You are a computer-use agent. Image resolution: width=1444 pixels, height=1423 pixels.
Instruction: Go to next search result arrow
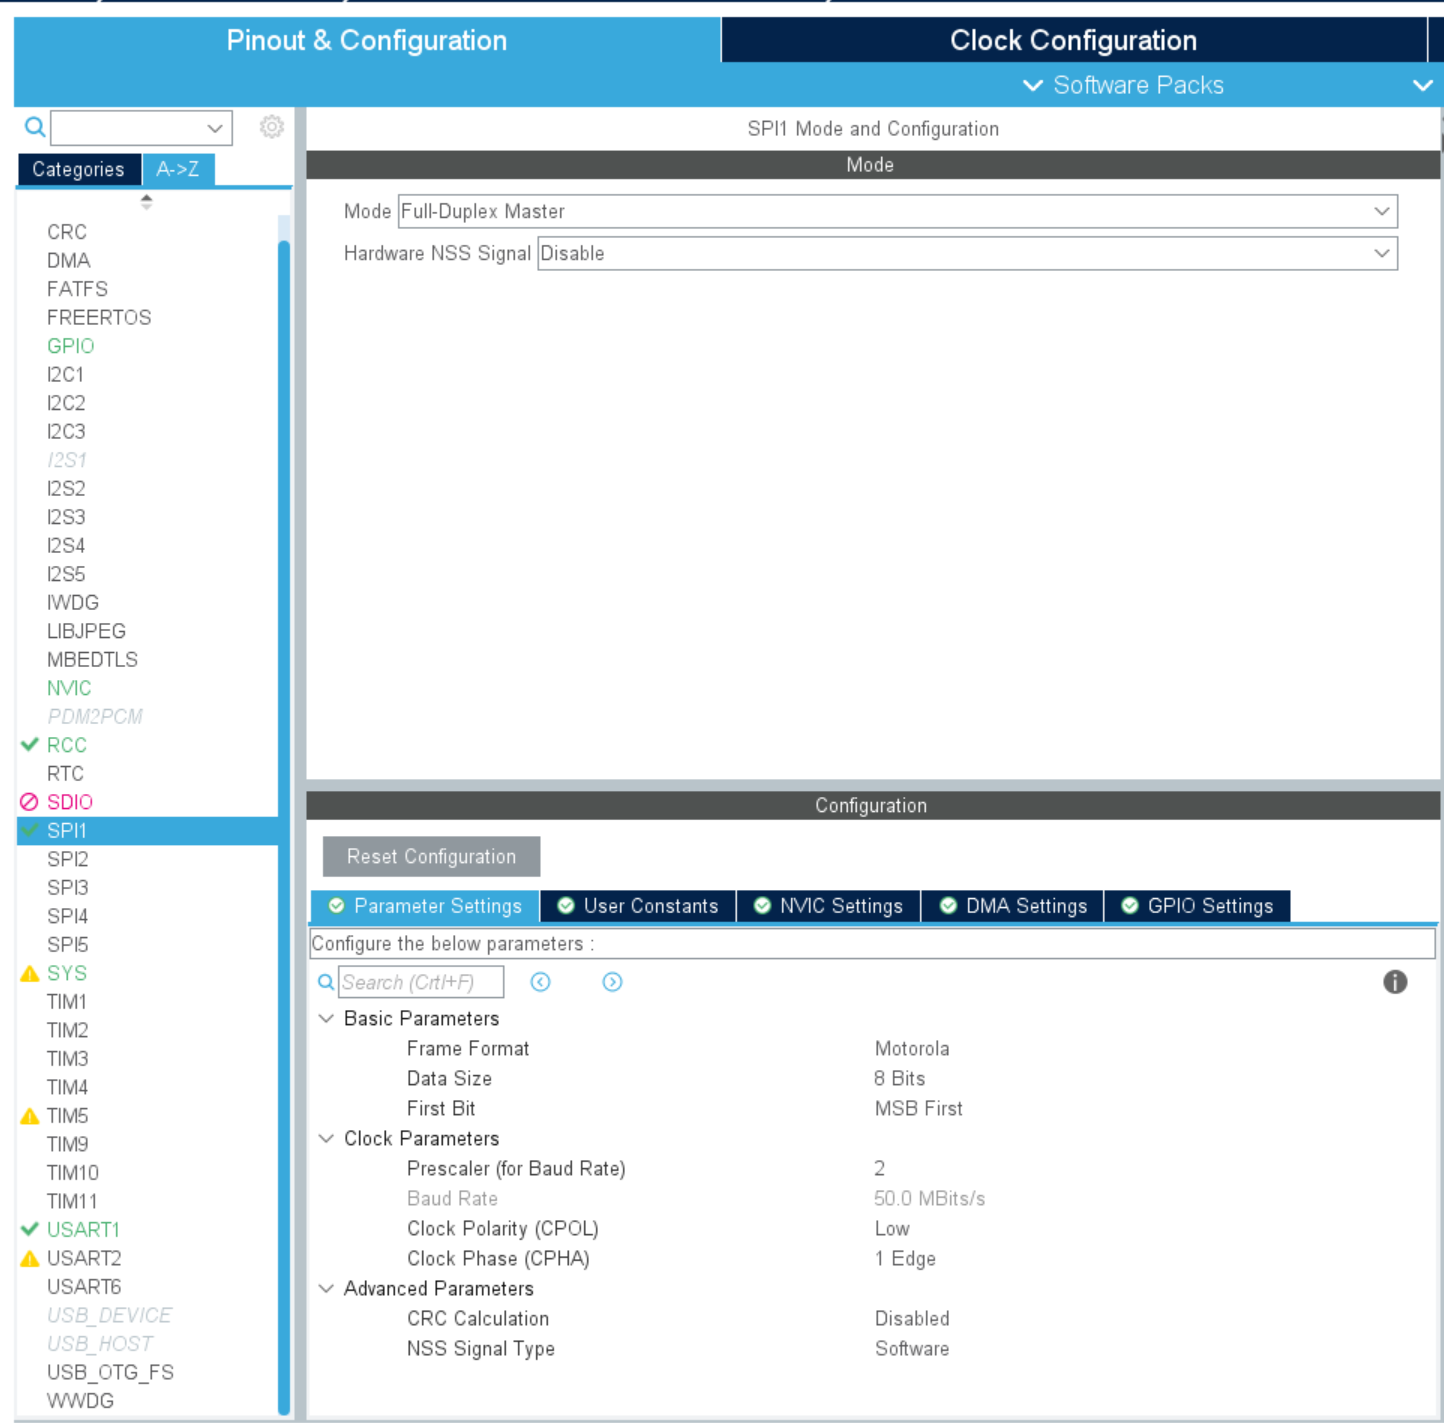click(x=612, y=982)
